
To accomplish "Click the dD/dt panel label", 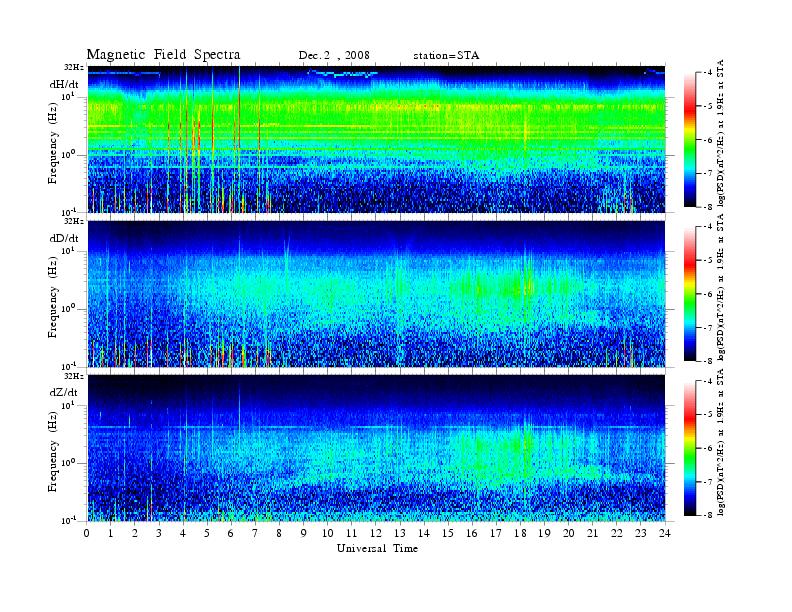I will click(x=64, y=238).
